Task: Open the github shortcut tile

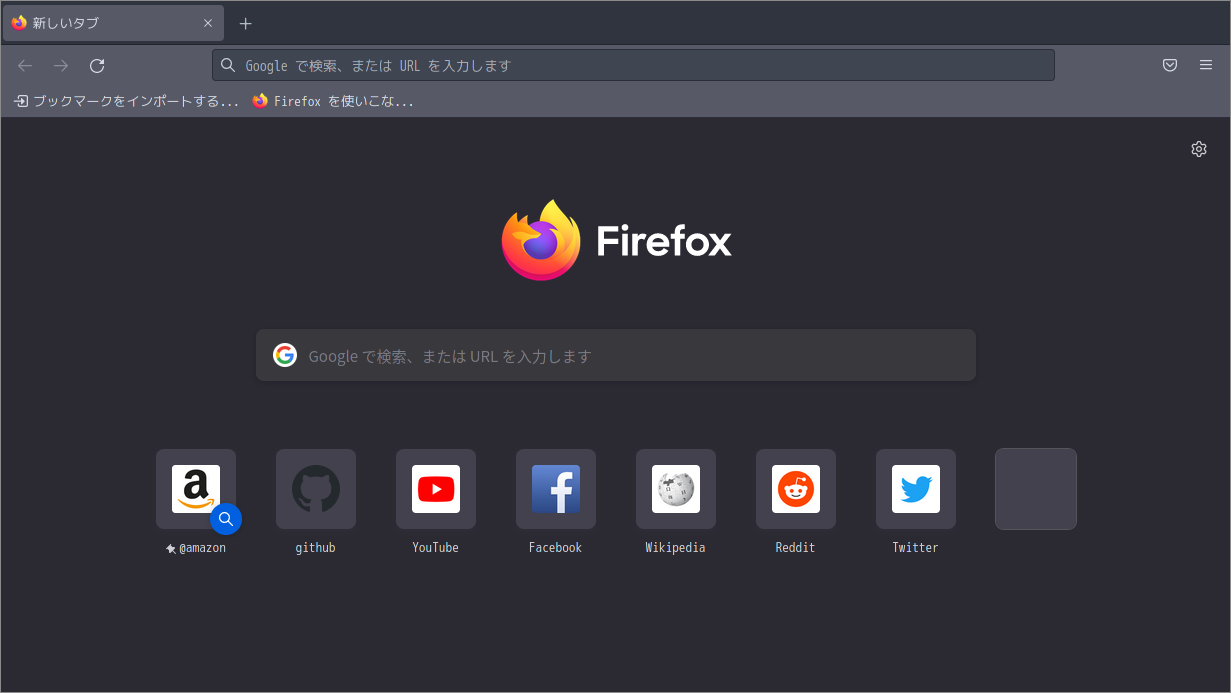Action: (x=316, y=489)
